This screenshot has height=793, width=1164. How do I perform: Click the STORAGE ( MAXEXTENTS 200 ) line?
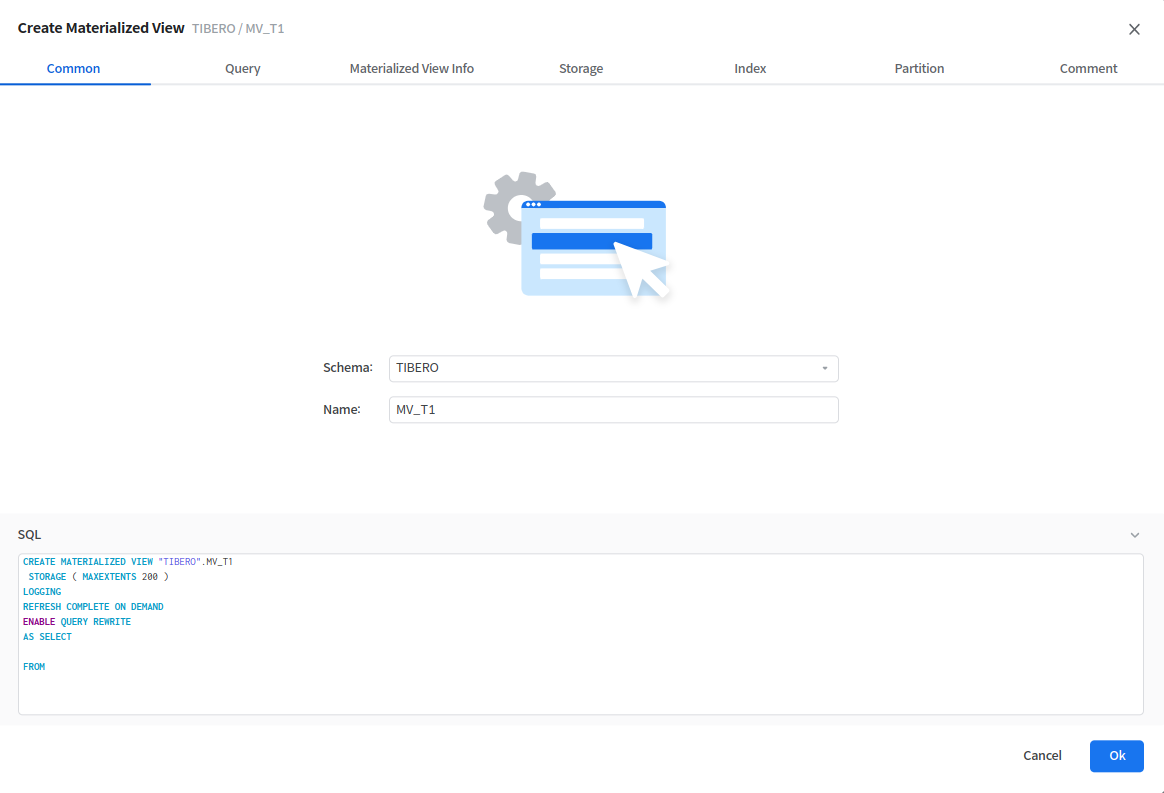(x=99, y=577)
